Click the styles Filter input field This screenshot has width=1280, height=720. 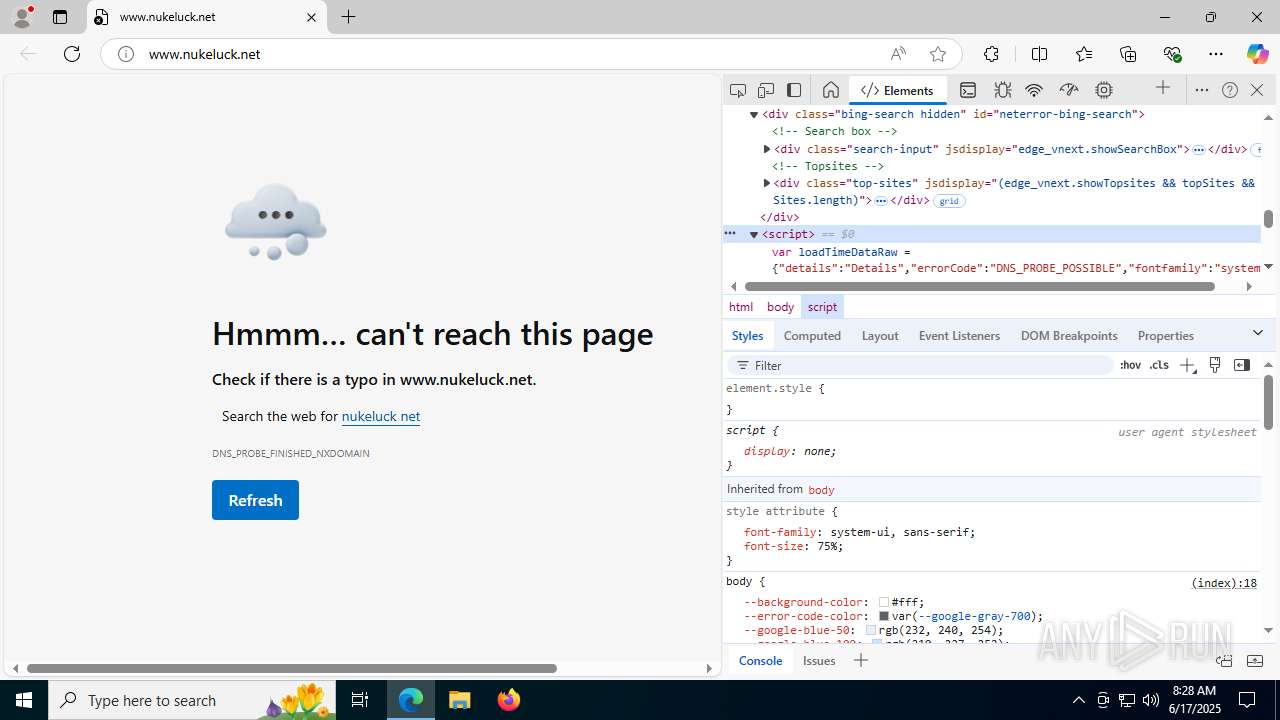pyautogui.click(x=920, y=365)
